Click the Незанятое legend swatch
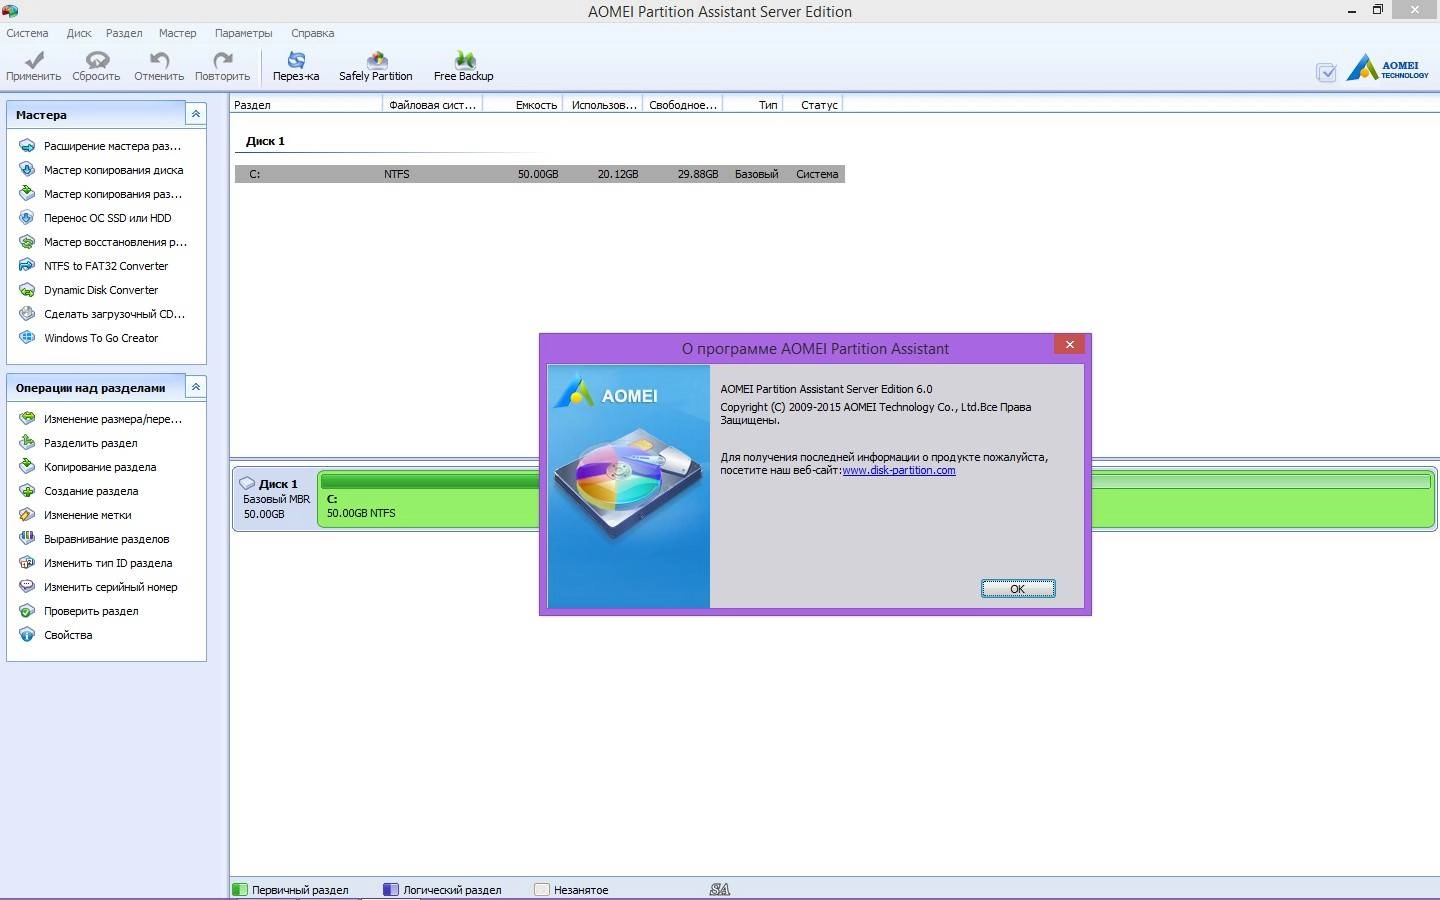 [542, 889]
